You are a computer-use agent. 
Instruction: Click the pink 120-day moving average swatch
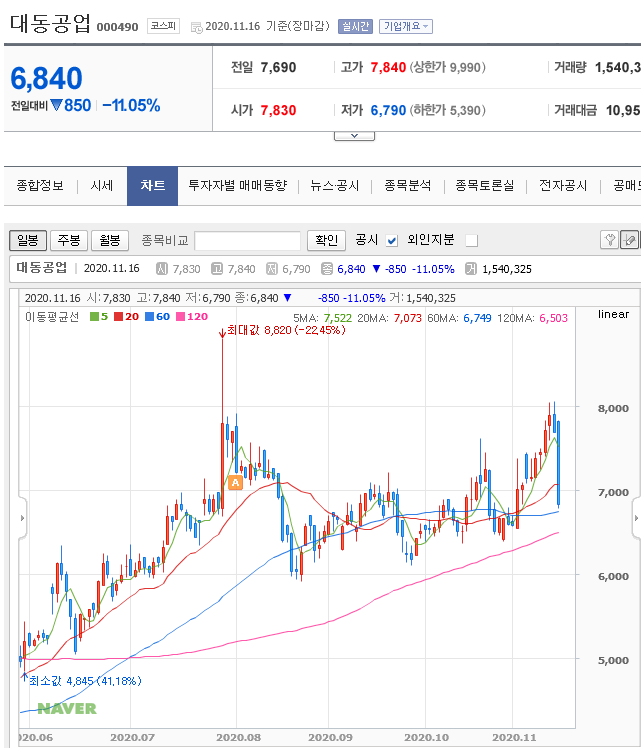click(x=182, y=316)
